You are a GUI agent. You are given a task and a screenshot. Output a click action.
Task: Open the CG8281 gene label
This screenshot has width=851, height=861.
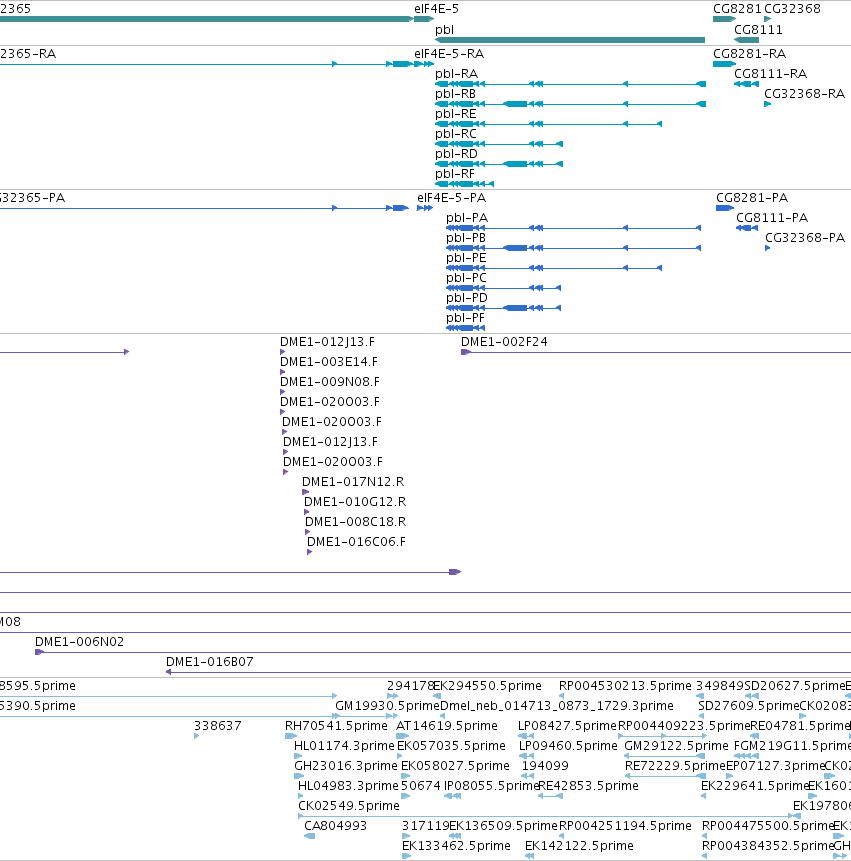pyautogui.click(x=737, y=9)
